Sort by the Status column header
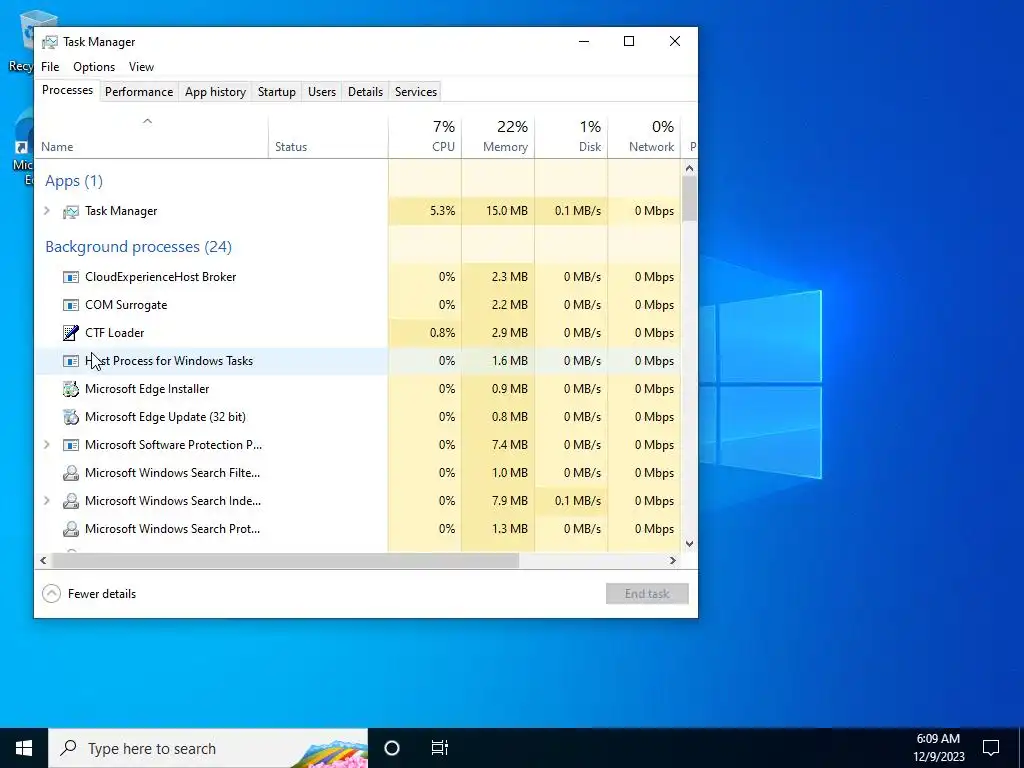 [x=328, y=137]
